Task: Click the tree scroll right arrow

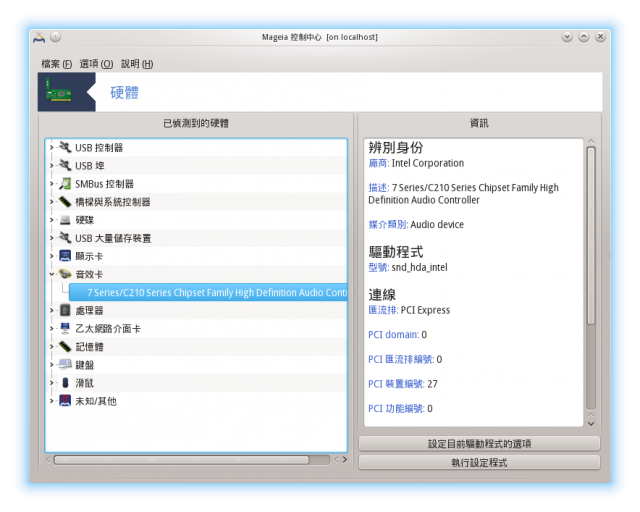Action: 345,460
